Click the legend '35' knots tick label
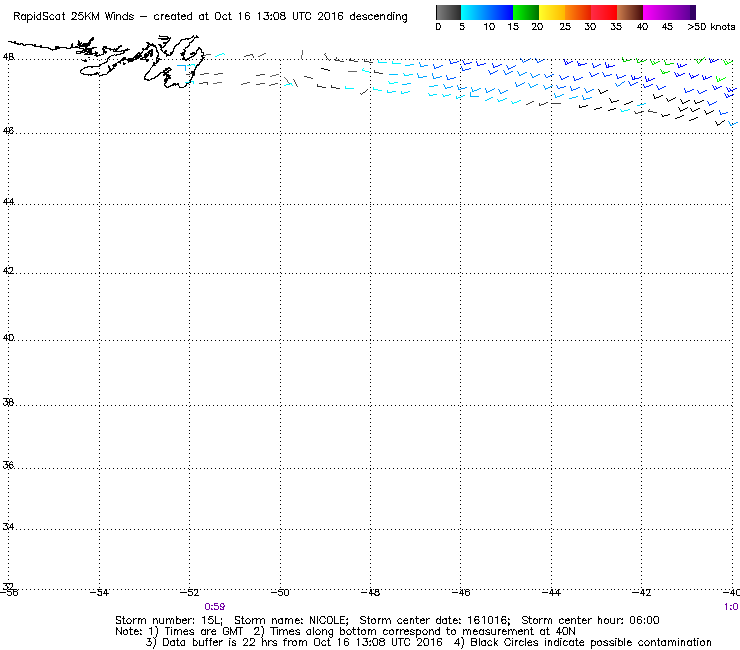 coord(616,27)
